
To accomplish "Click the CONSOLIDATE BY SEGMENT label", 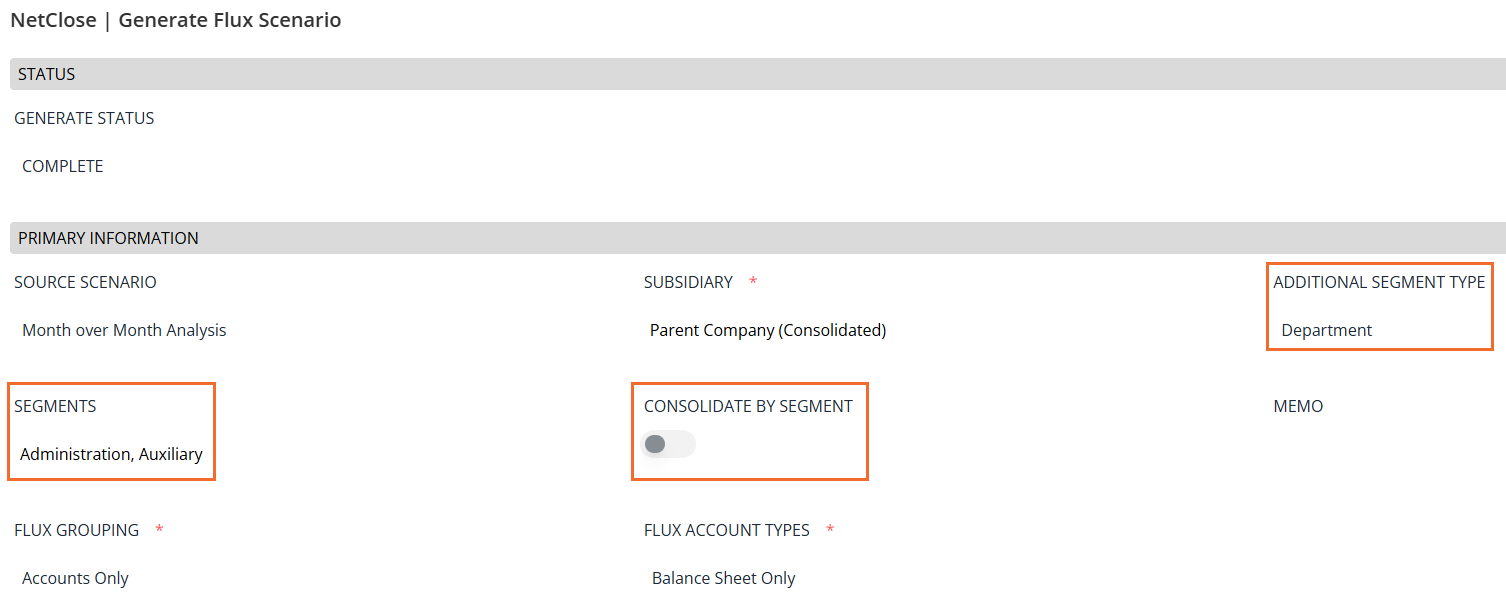I will (748, 406).
